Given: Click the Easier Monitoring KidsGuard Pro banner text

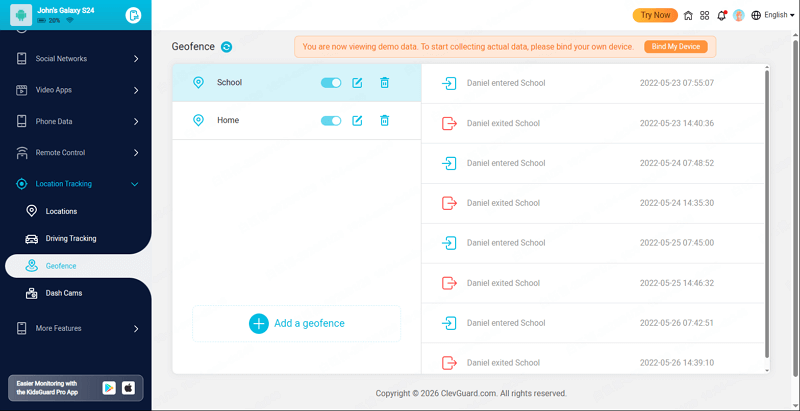Looking at the screenshot, I should pos(47,388).
